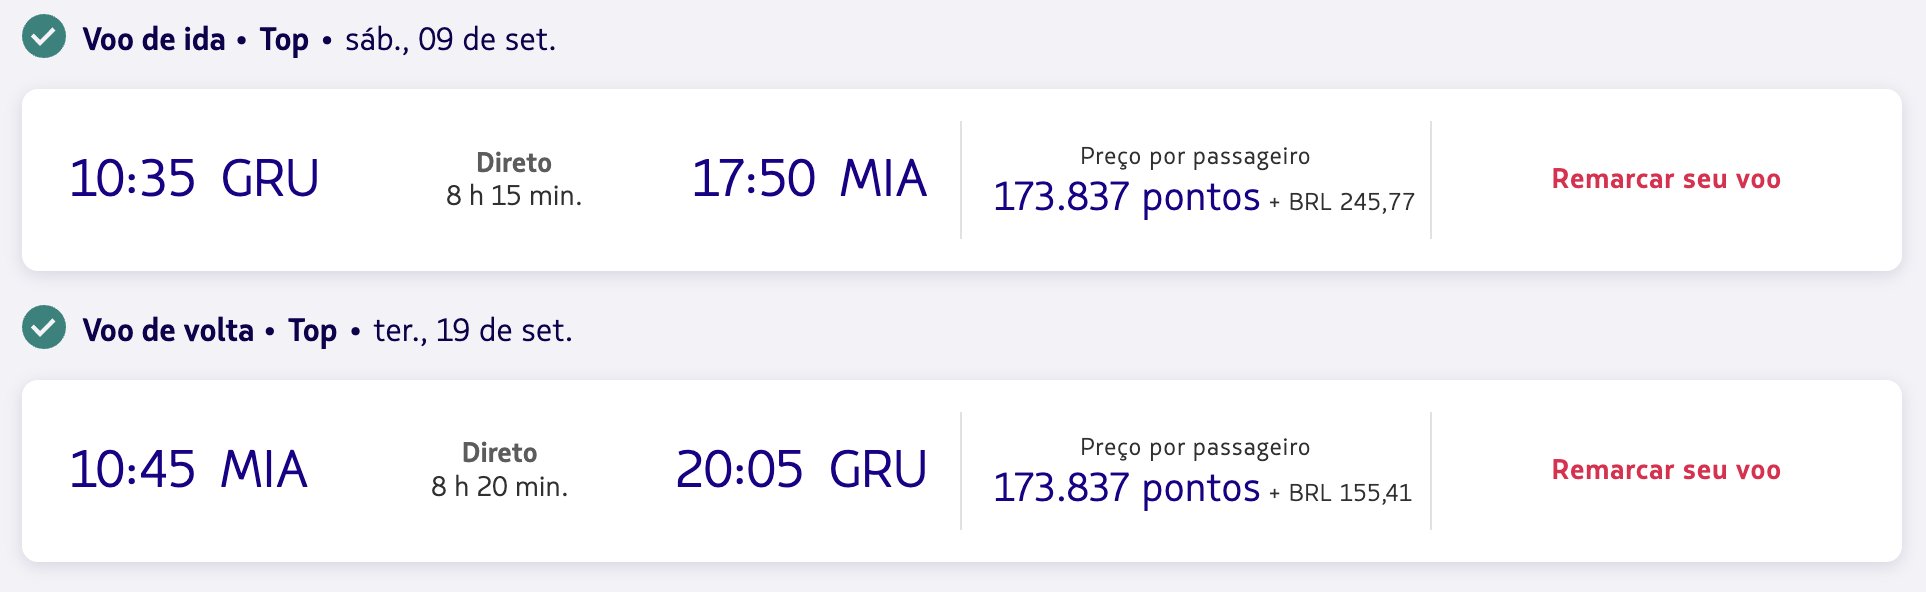Select the 17:50 MIA arrival time
The image size is (1926, 592).
(x=809, y=179)
